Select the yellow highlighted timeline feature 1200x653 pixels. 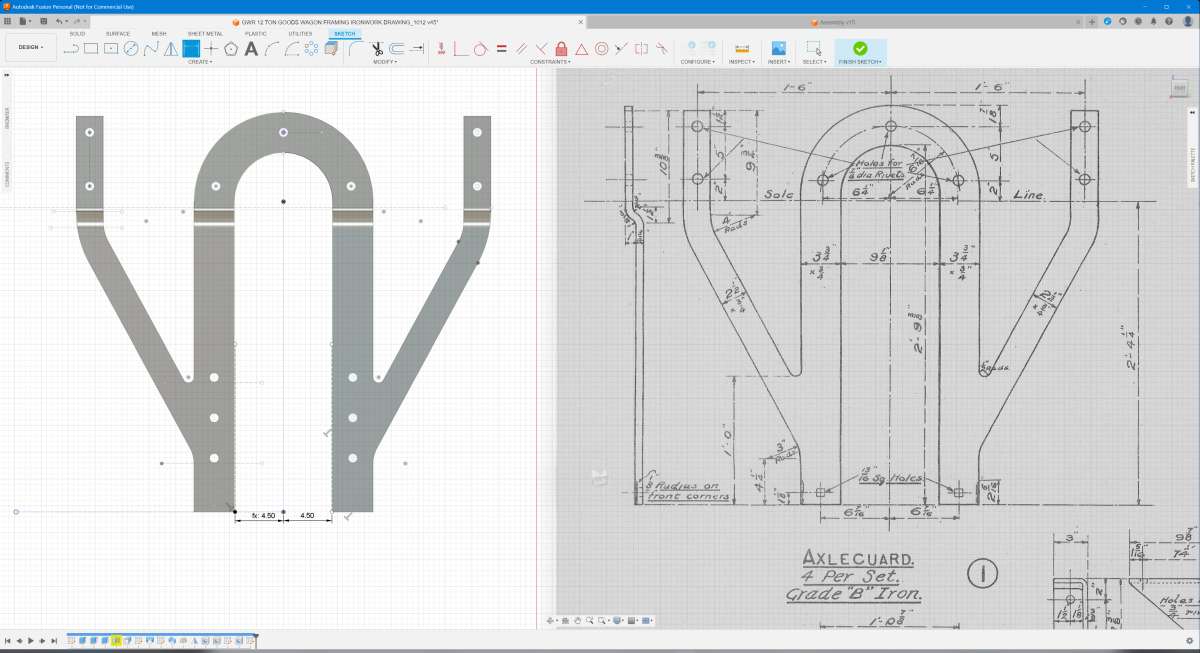tap(116, 640)
